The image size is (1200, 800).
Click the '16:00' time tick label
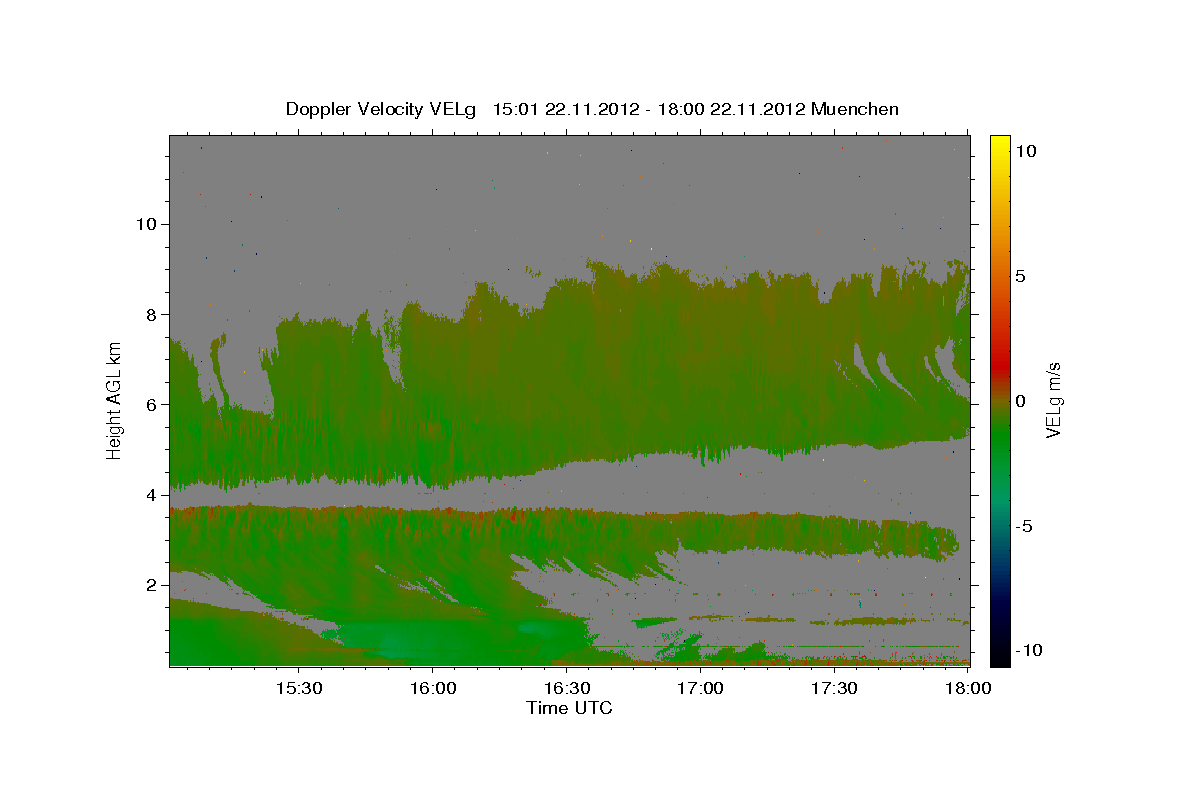coord(432,688)
